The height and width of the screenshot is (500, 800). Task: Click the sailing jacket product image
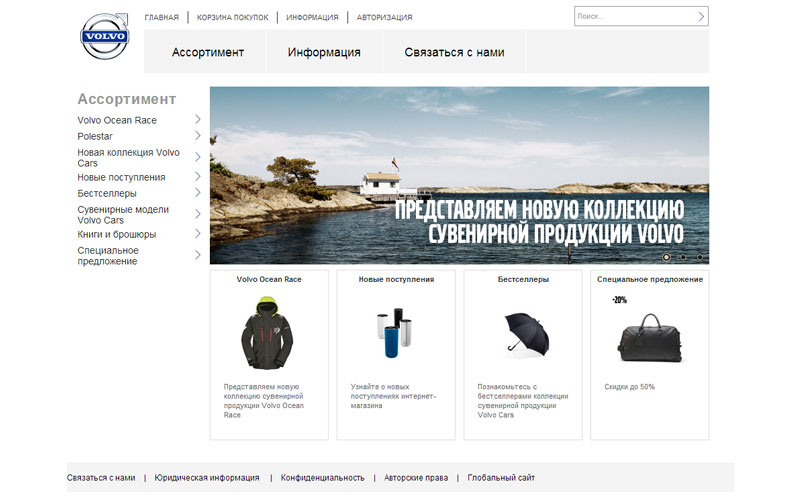coord(267,333)
